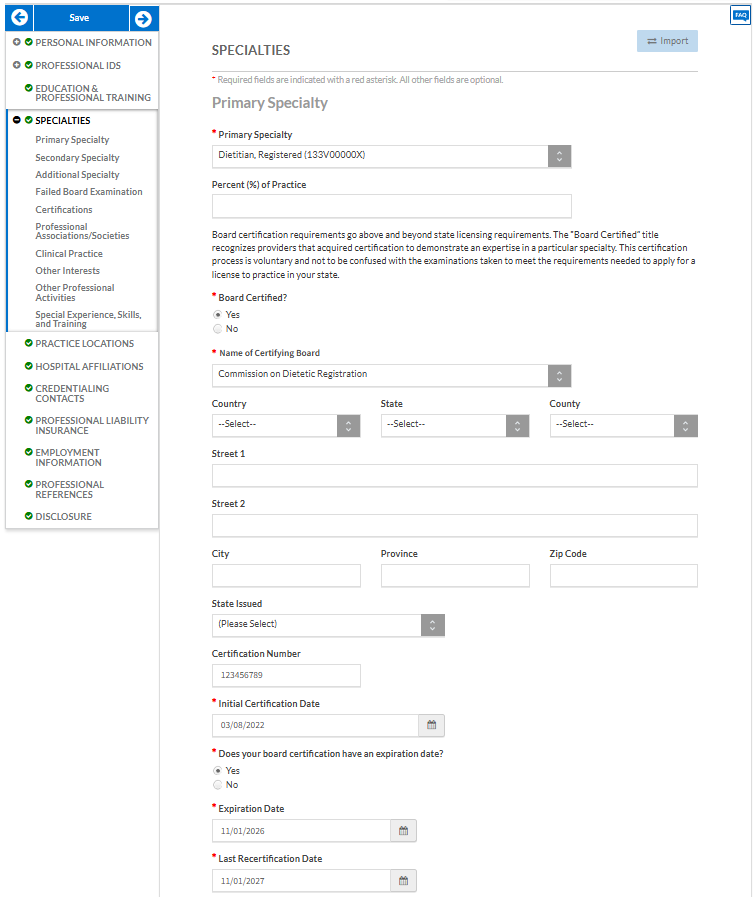Click the Certification Number field

[286, 676]
